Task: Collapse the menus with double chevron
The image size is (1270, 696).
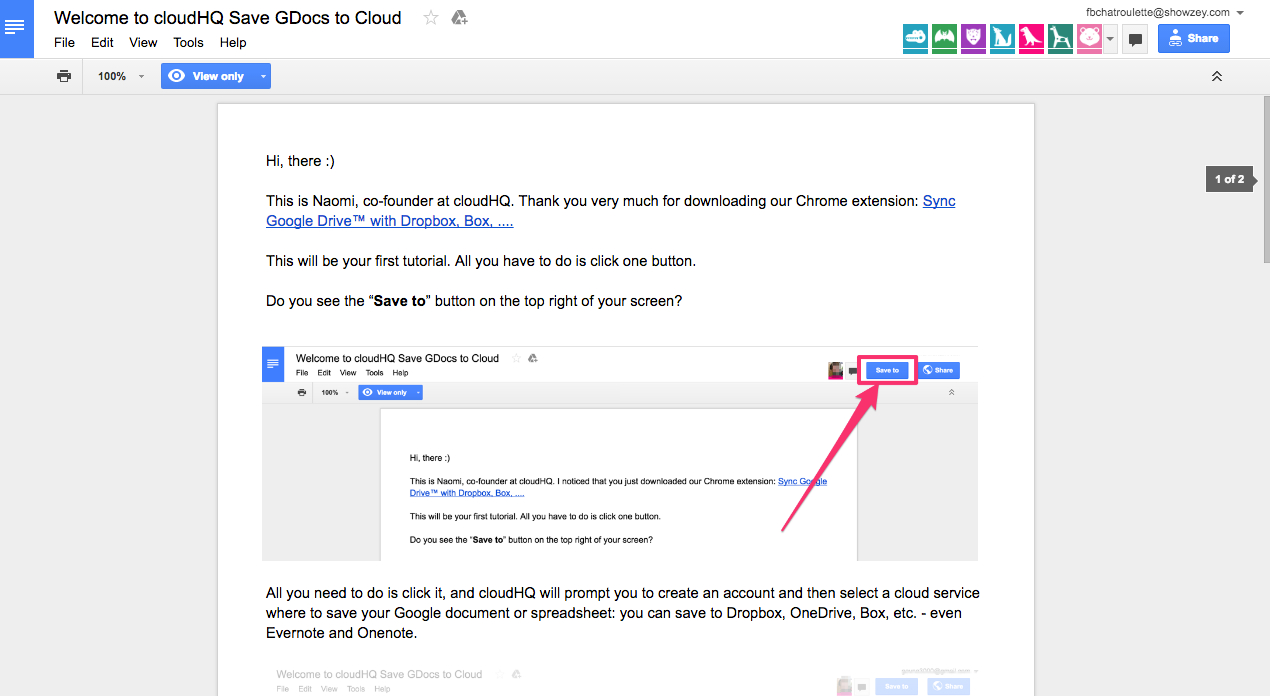Action: [x=1217, y=76]
